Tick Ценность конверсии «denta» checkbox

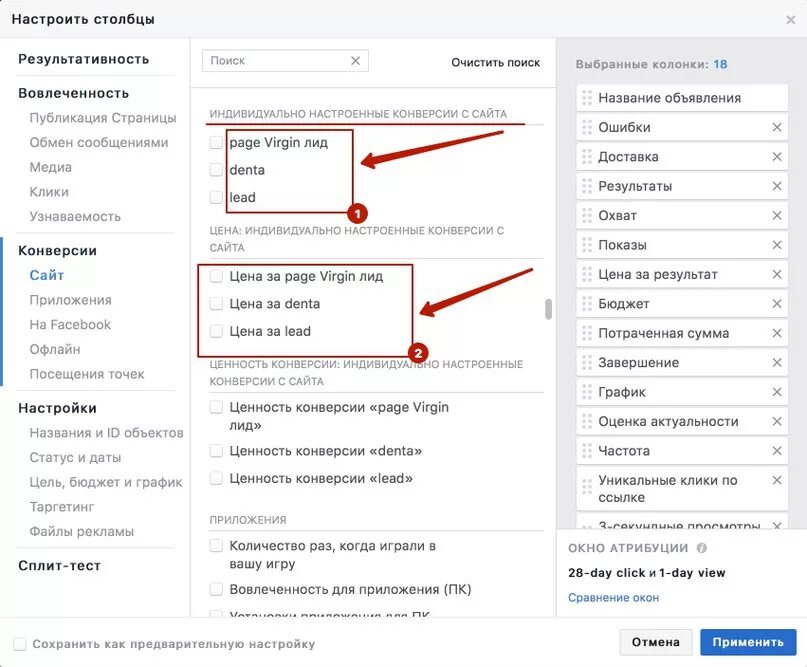pyautogui.click(x=216, y=451)
